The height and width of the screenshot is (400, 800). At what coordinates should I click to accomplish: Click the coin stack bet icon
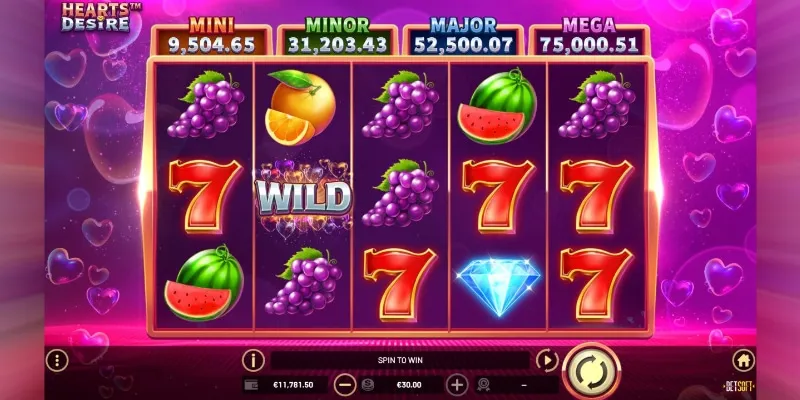coord(367,385)
